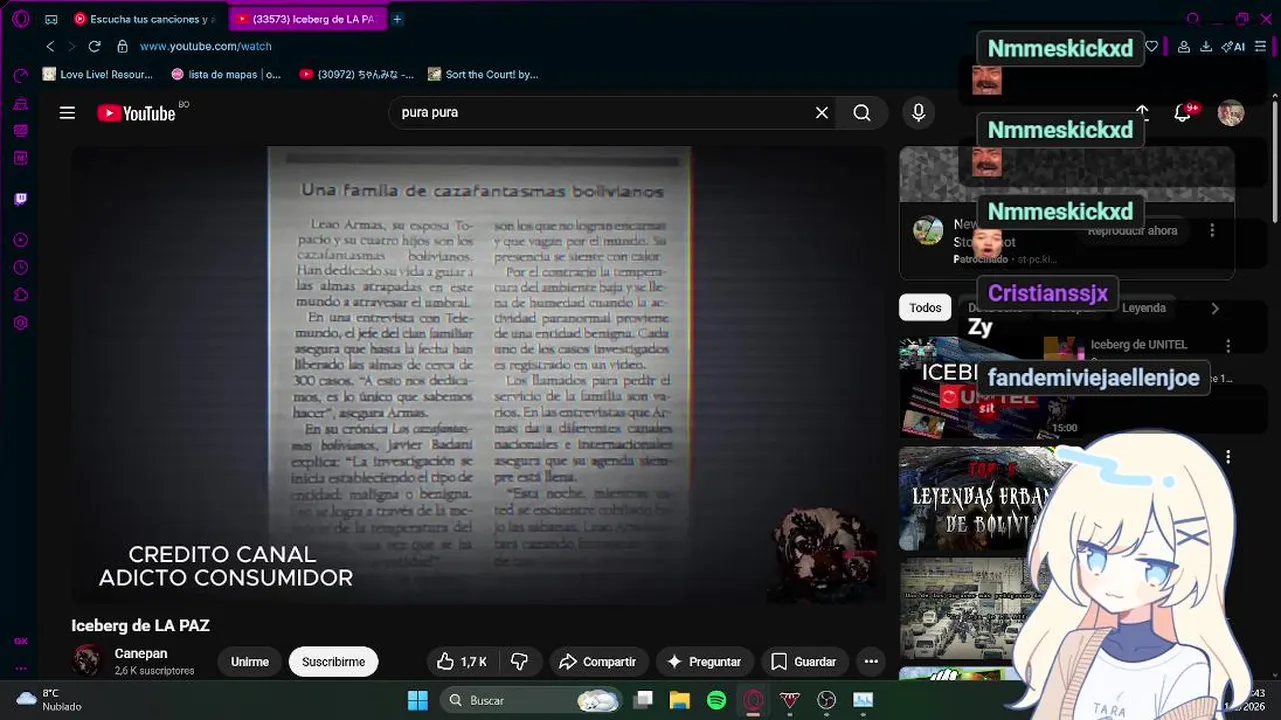Select the Iceberg de LA PAZ tab
Image resolution: width=1281 pixels, height=720 pixels.
(x=308, y=19)
